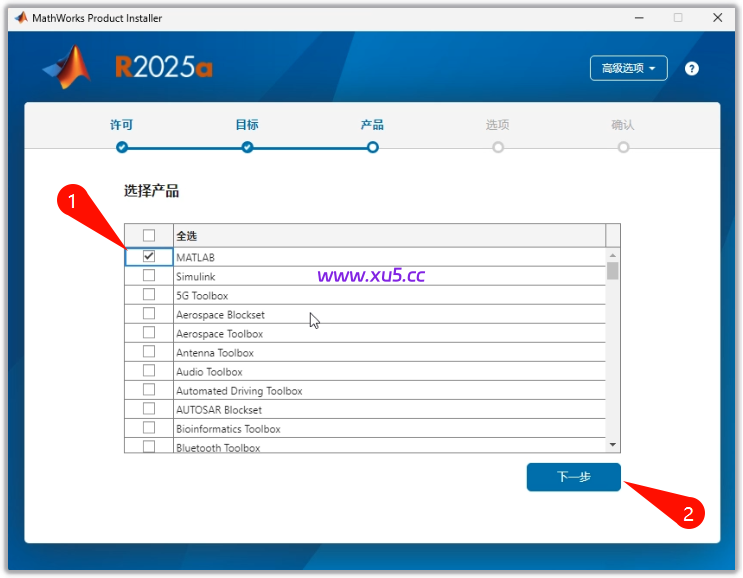
Task: Enable the Simulink checkbox
Action: click(149, 276)
